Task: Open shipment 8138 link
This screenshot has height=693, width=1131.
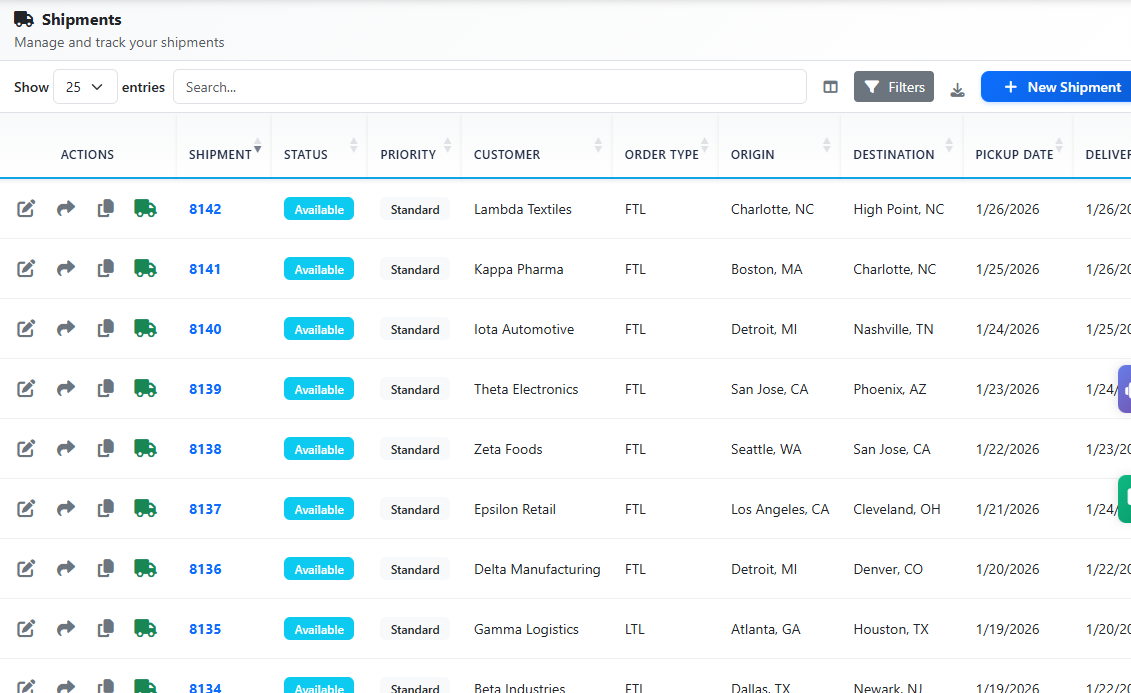Action: tap(205, 449)
